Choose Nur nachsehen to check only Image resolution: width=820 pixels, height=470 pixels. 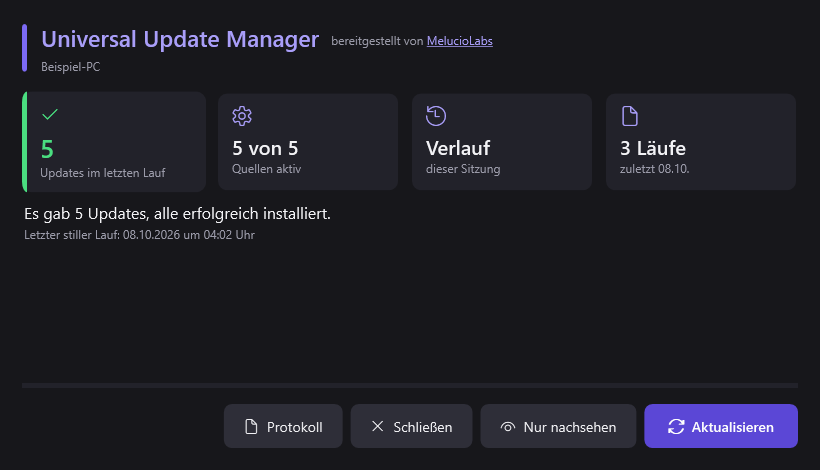coord(558,426)
